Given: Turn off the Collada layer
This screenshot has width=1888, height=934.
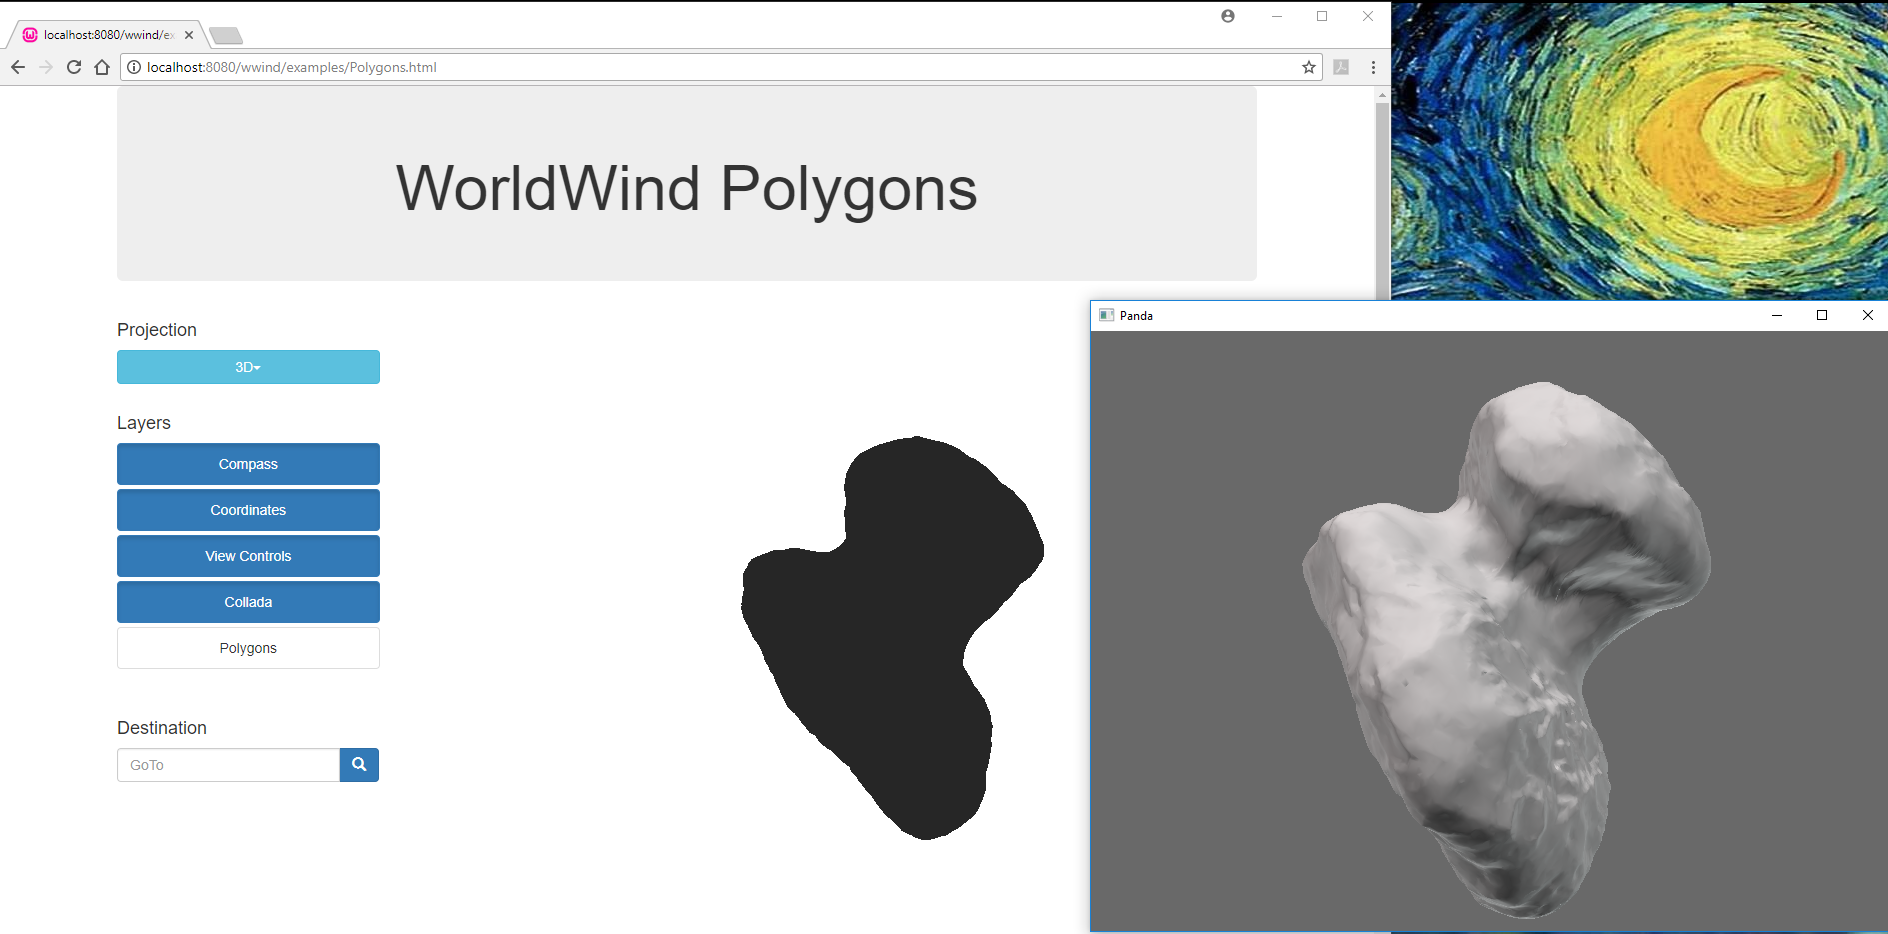Looking at the screenshot, I should (x=247, y=601).
